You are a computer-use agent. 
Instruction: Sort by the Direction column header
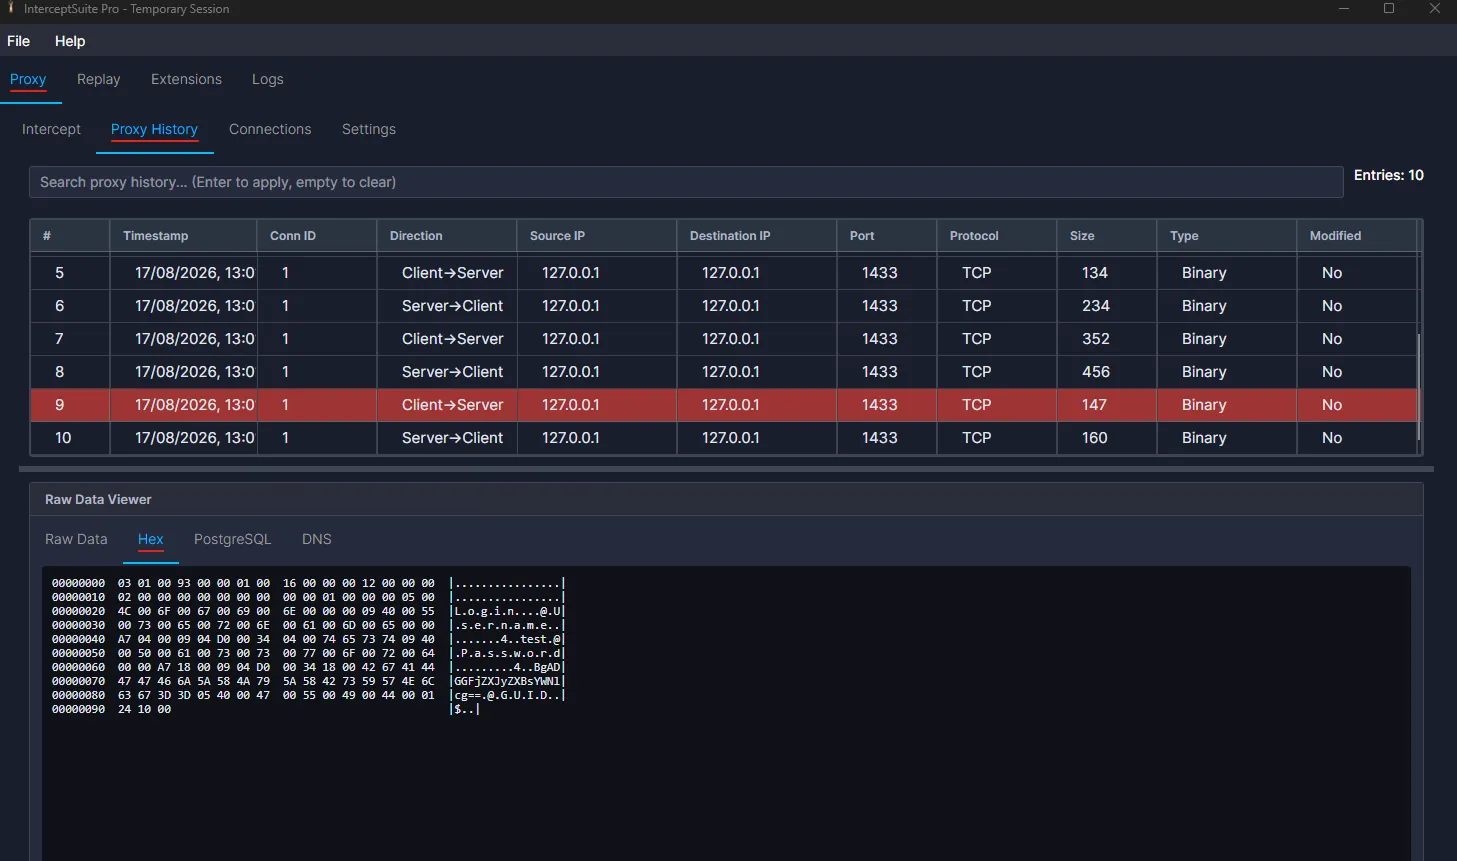pos(447,236)
